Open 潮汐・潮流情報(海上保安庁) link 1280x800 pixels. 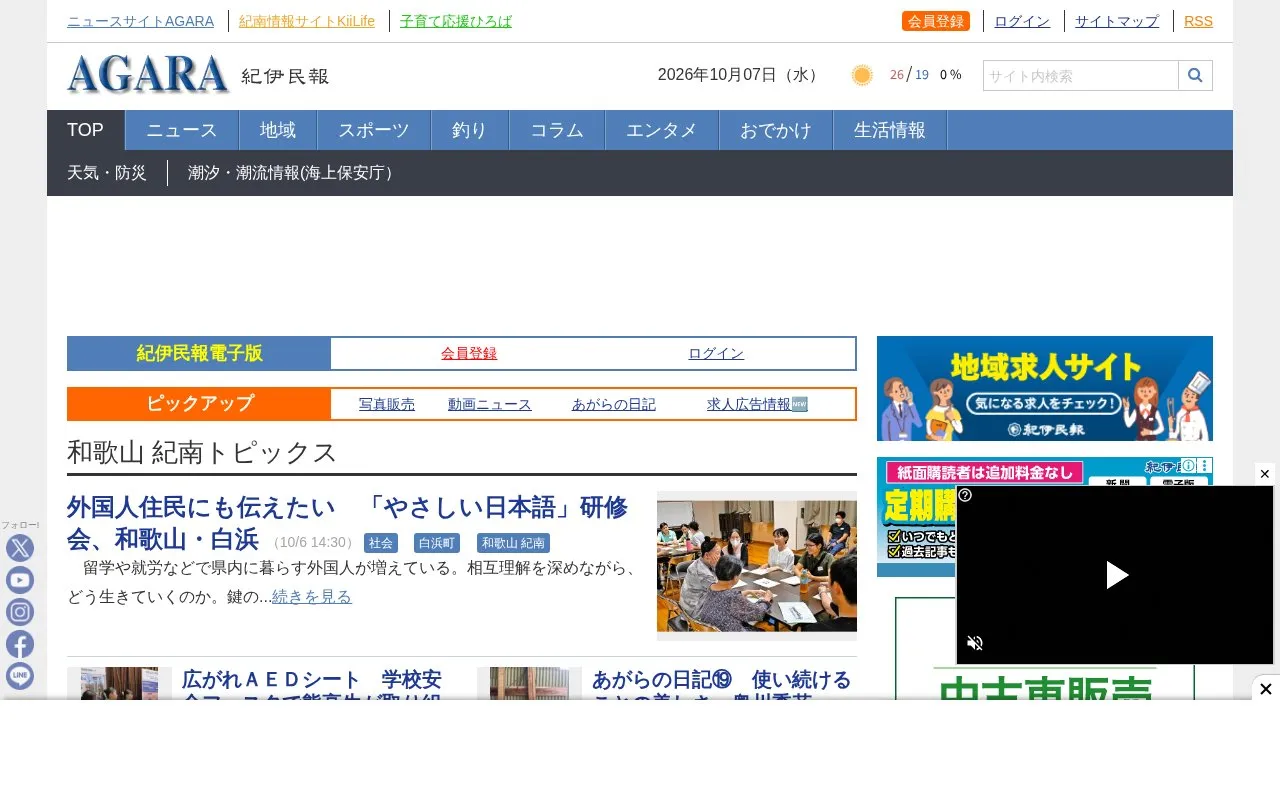click(294, 173)
